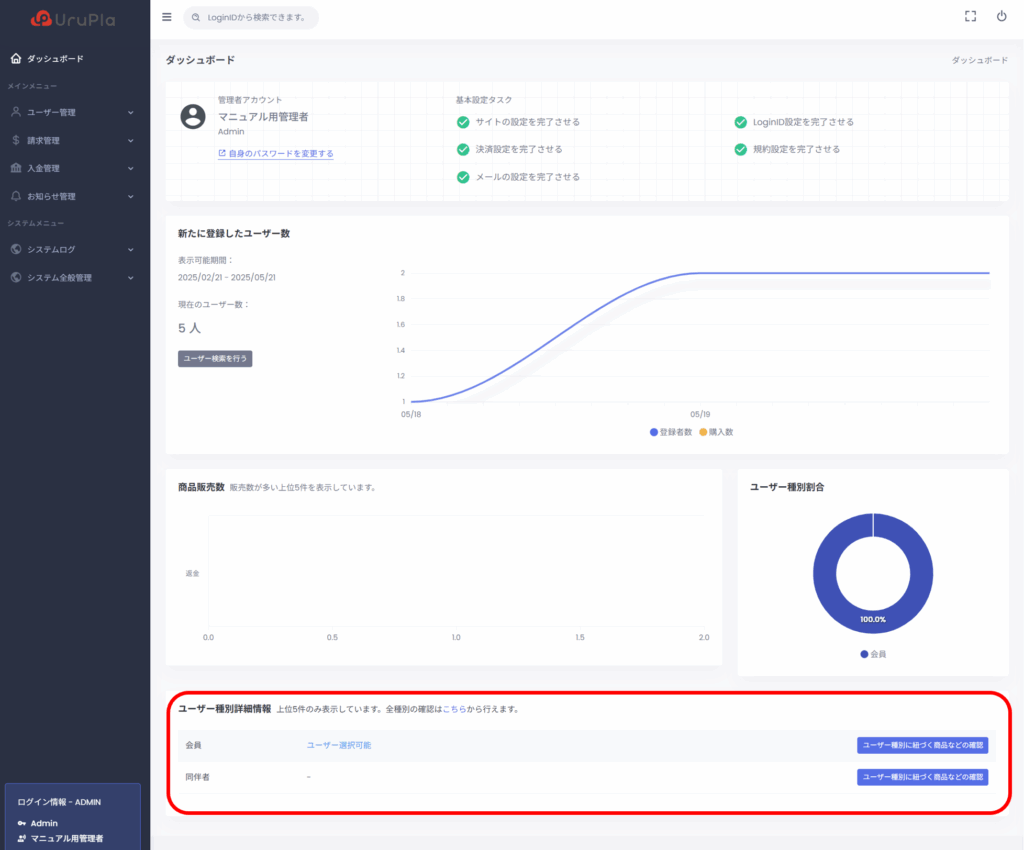This screenshot has width=1024, height=850.
Task: Expand お知らせ管理 chevron
Action: click(131, 197)
